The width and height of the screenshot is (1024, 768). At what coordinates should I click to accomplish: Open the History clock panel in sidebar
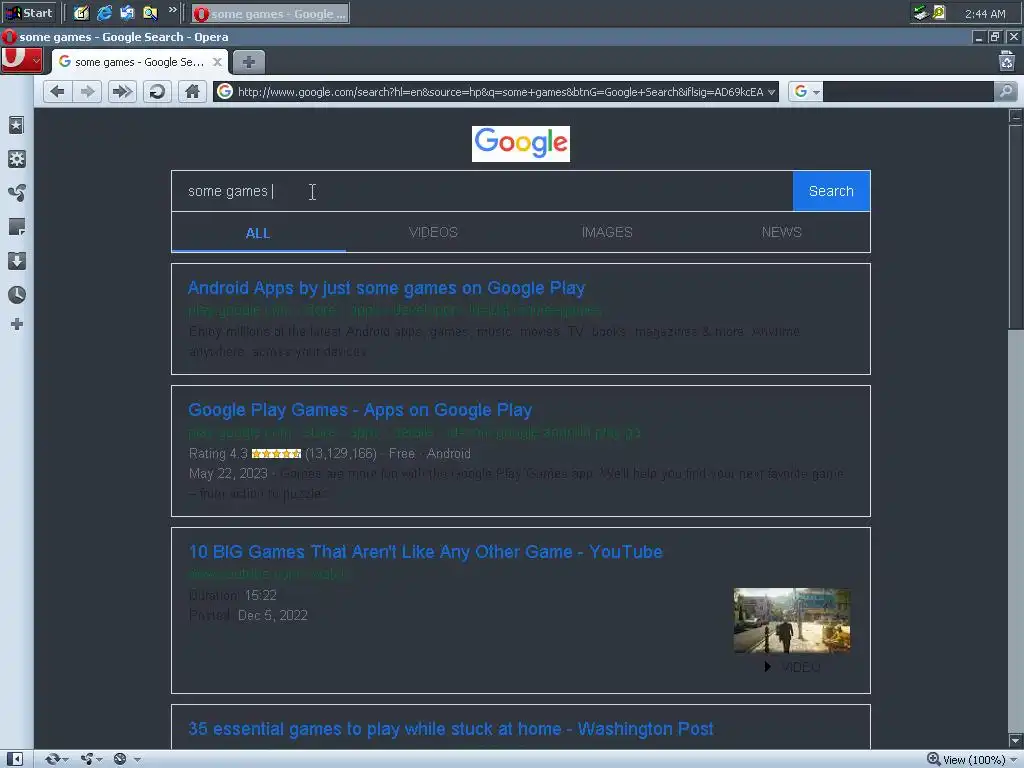tap(17, 295)
